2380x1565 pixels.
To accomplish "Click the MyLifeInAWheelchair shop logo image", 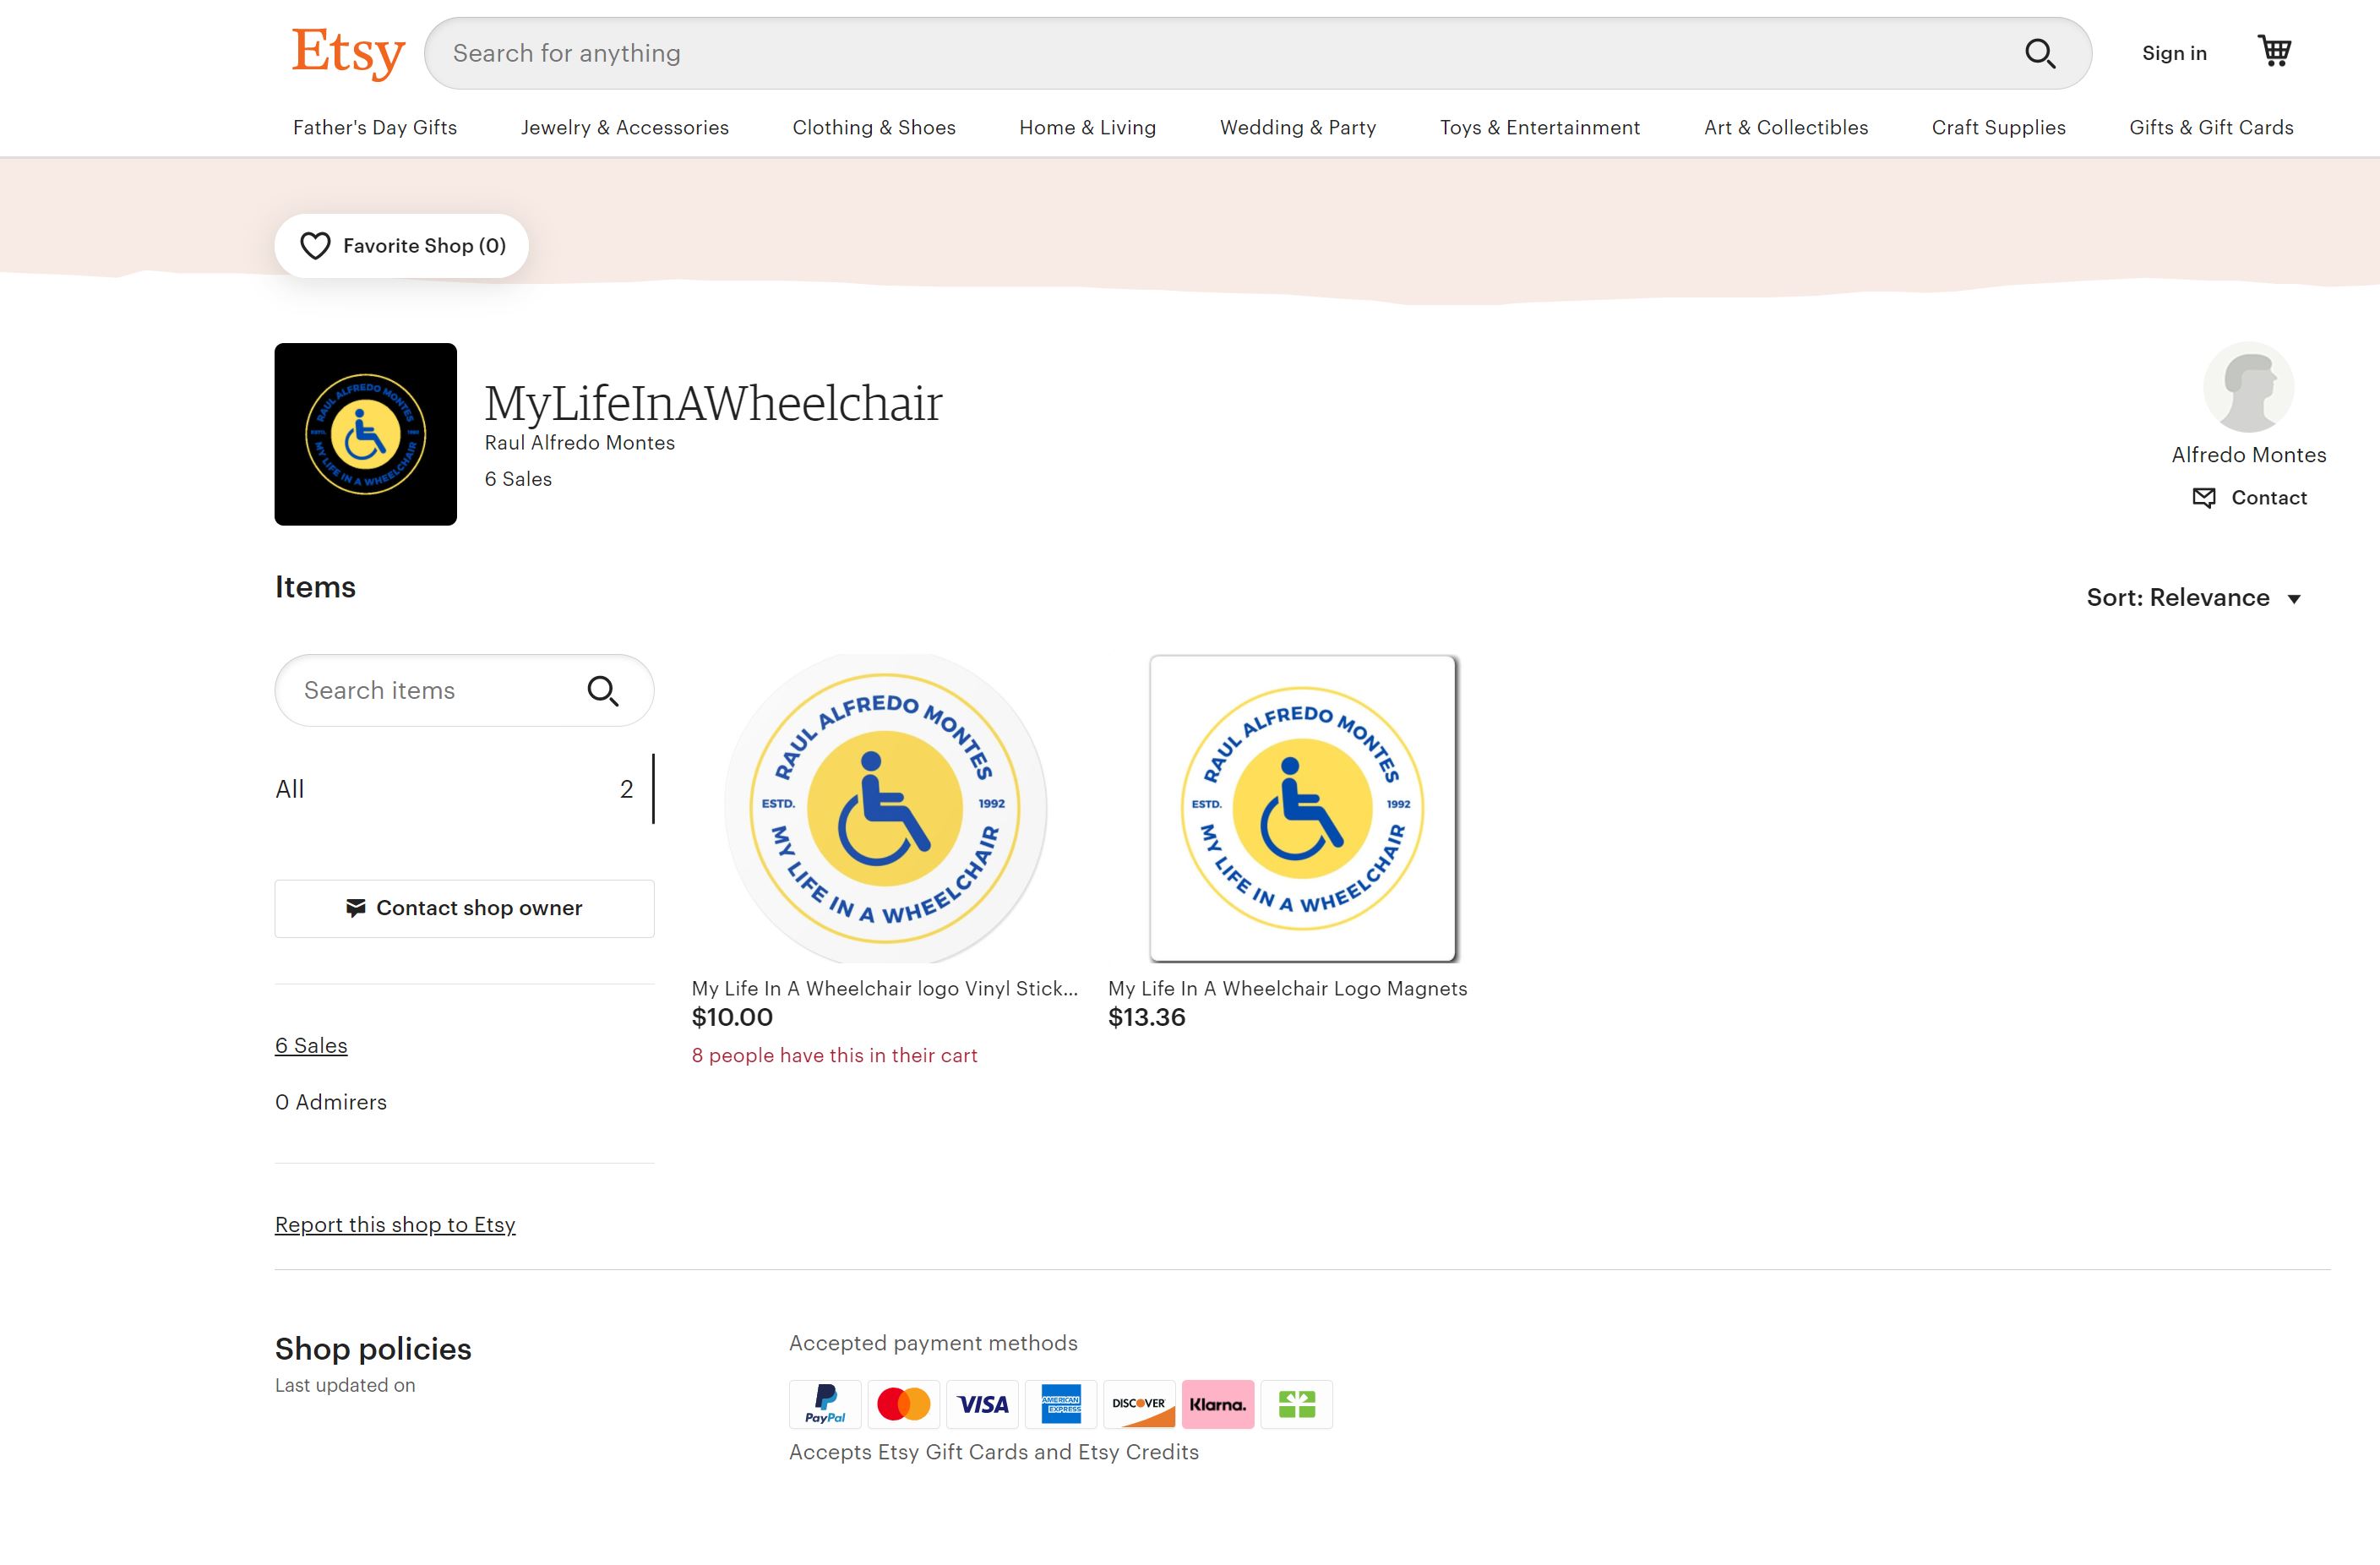I will point(365,434).
